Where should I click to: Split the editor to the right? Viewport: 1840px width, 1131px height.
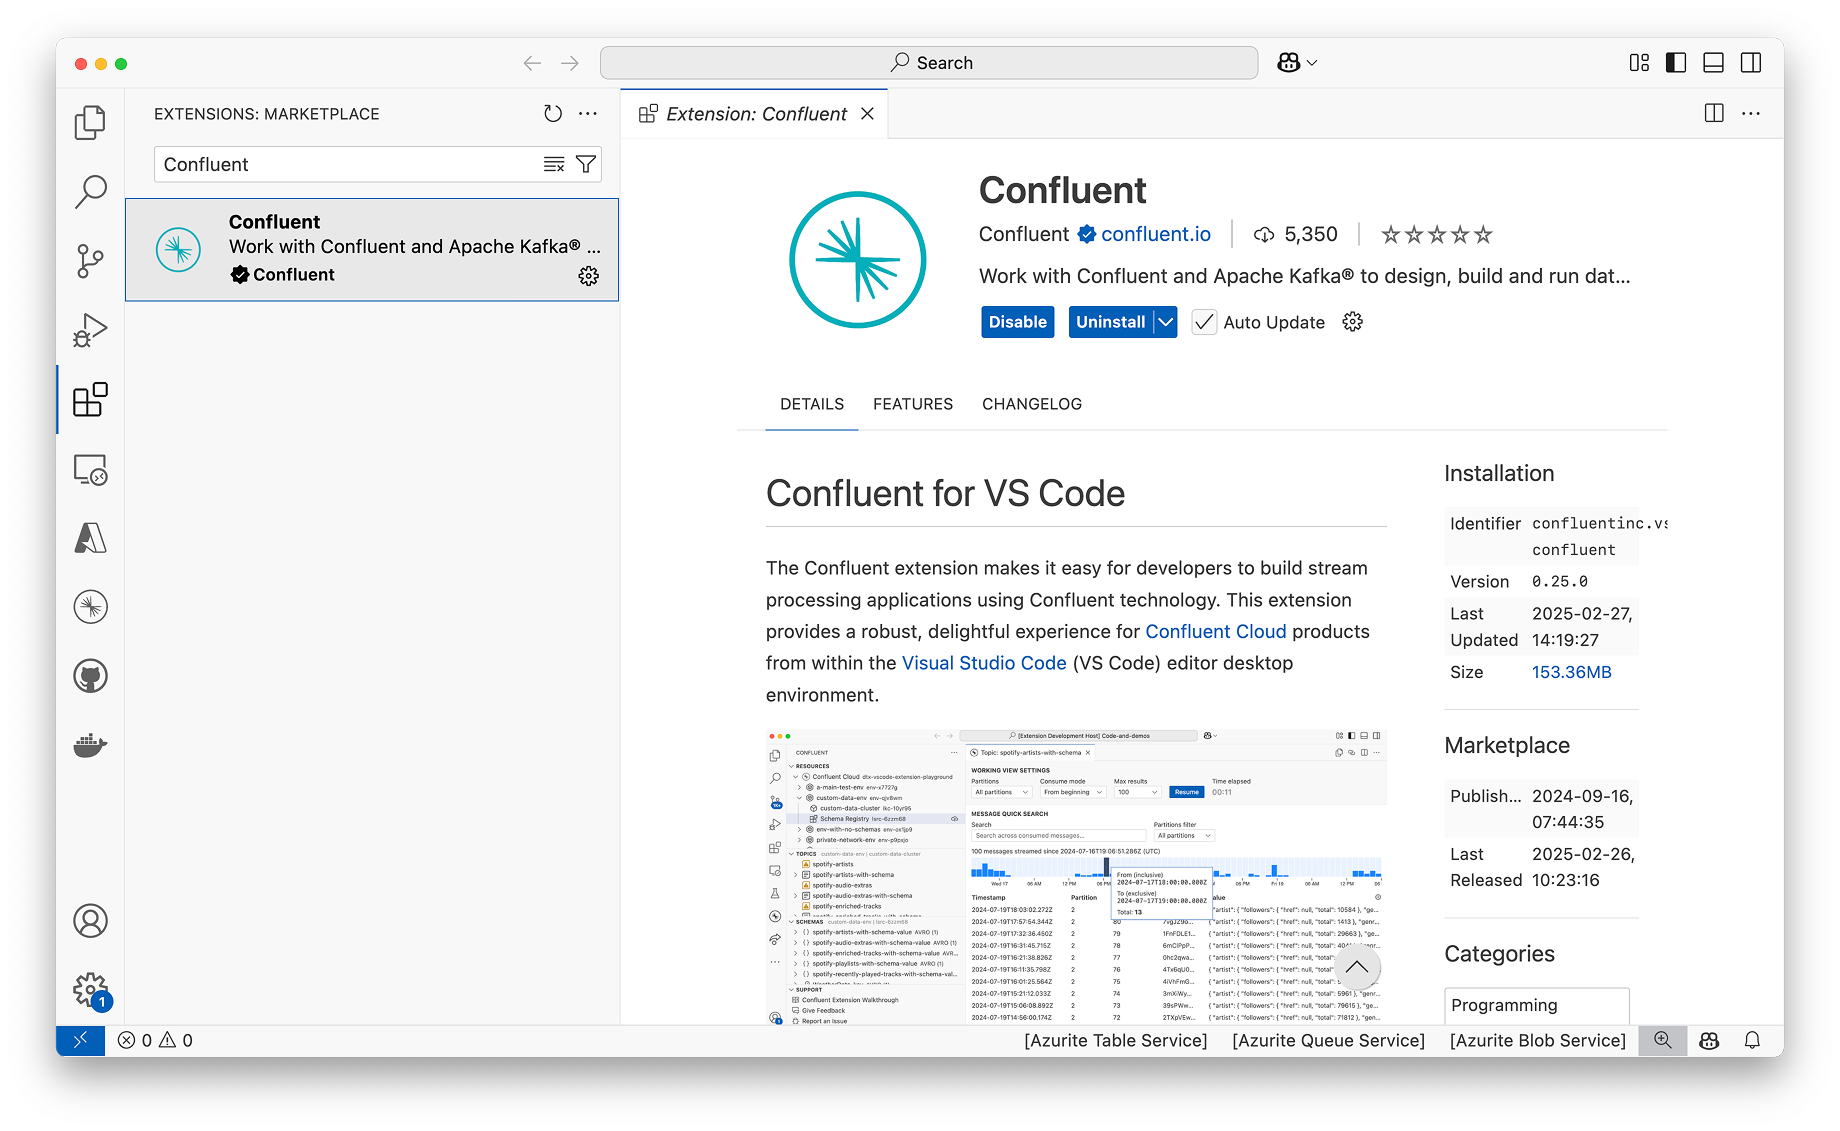coord(1714,113)
